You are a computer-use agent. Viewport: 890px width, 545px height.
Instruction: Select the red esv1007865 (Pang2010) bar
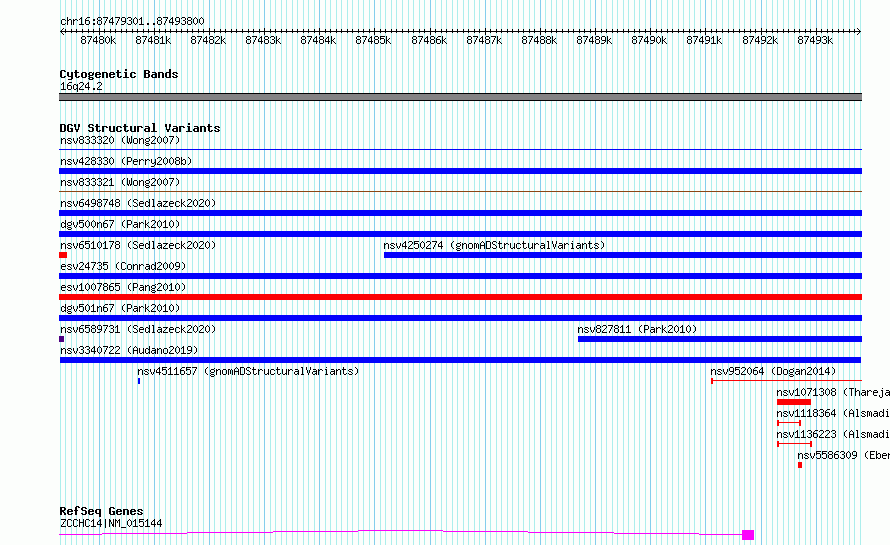460,297
